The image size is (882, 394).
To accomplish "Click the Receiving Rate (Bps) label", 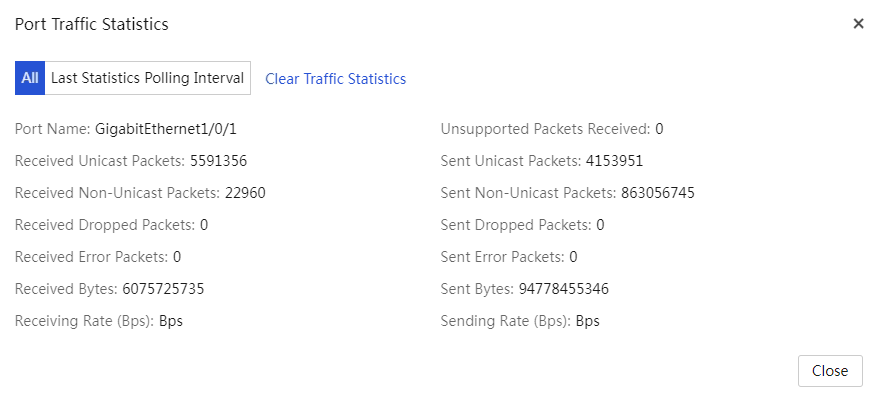I will [x=84, y=321].
